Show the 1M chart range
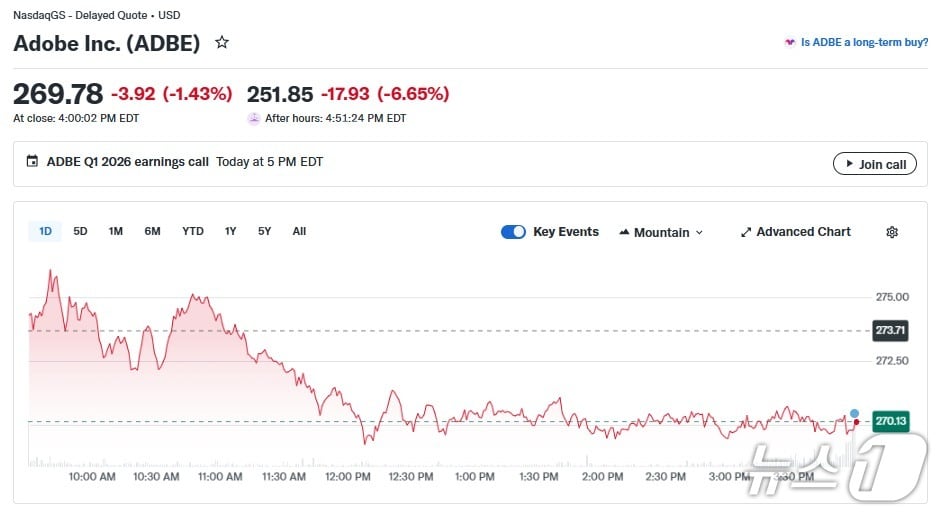Image resolution: width=941 pixels, height=515 pixels. tap(116, 232)
